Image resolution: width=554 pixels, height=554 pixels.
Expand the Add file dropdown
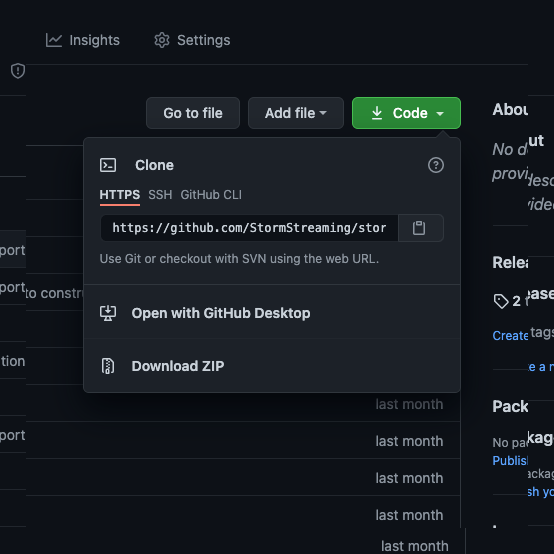(x=296, y=113)
